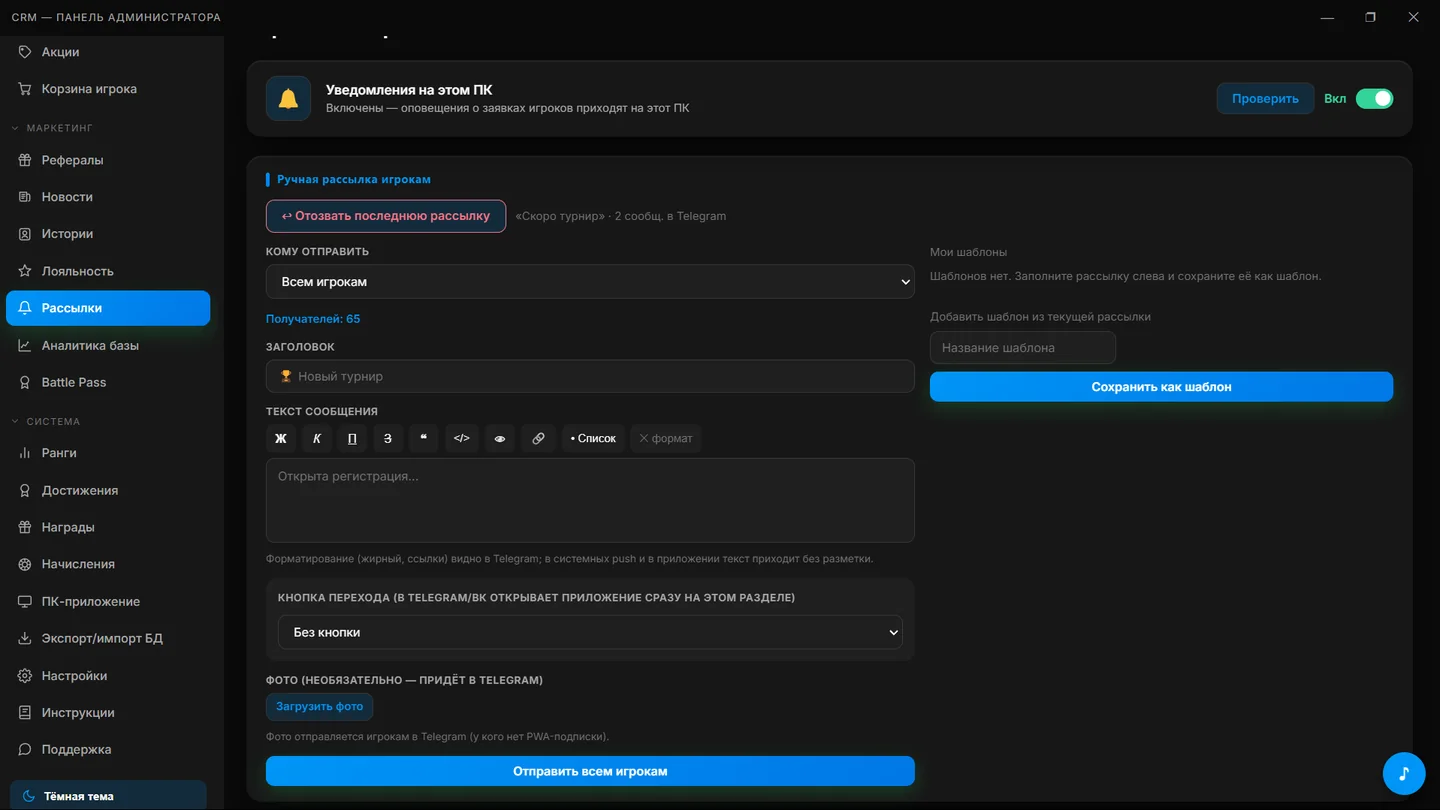Apply strikethrough with the З button
1440x810 pixels.
pos(388,438)
